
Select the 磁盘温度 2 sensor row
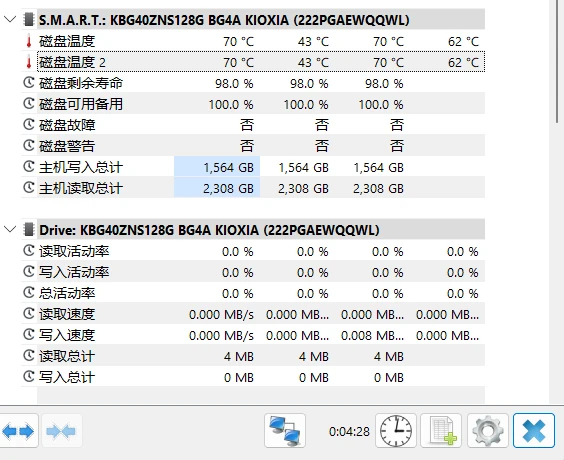click(x=261, y=62)
